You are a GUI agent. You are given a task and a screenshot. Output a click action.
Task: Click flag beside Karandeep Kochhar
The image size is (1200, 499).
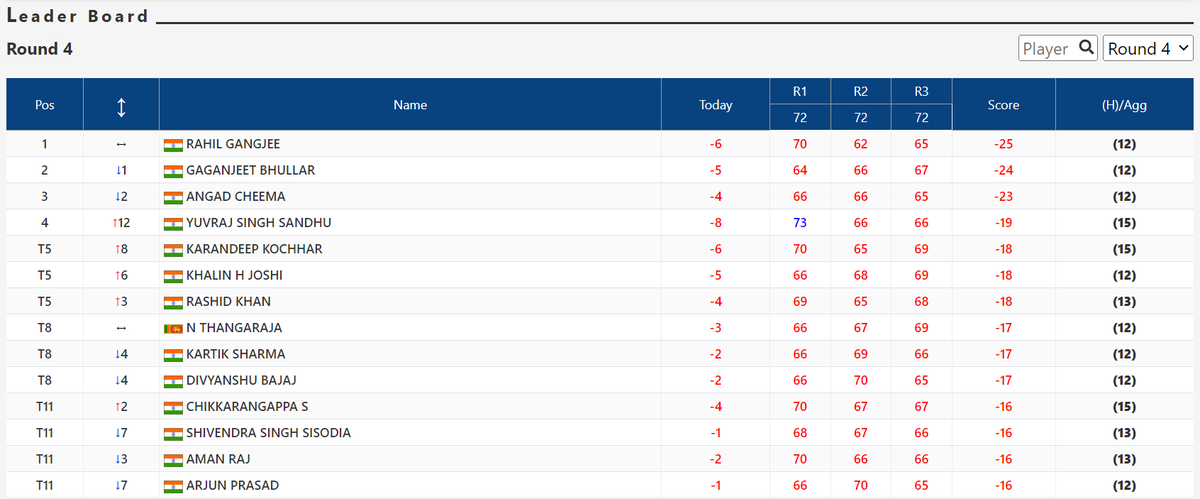(x=173, y=249)
